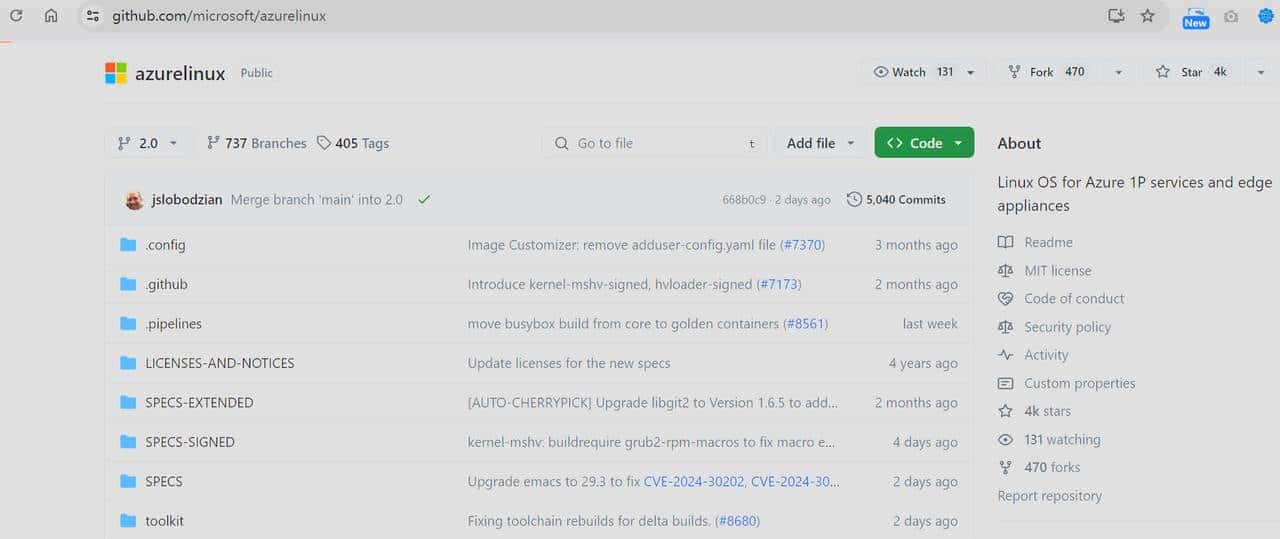
Task: Open the extension icon labeled New
Action: point(1195,17)
